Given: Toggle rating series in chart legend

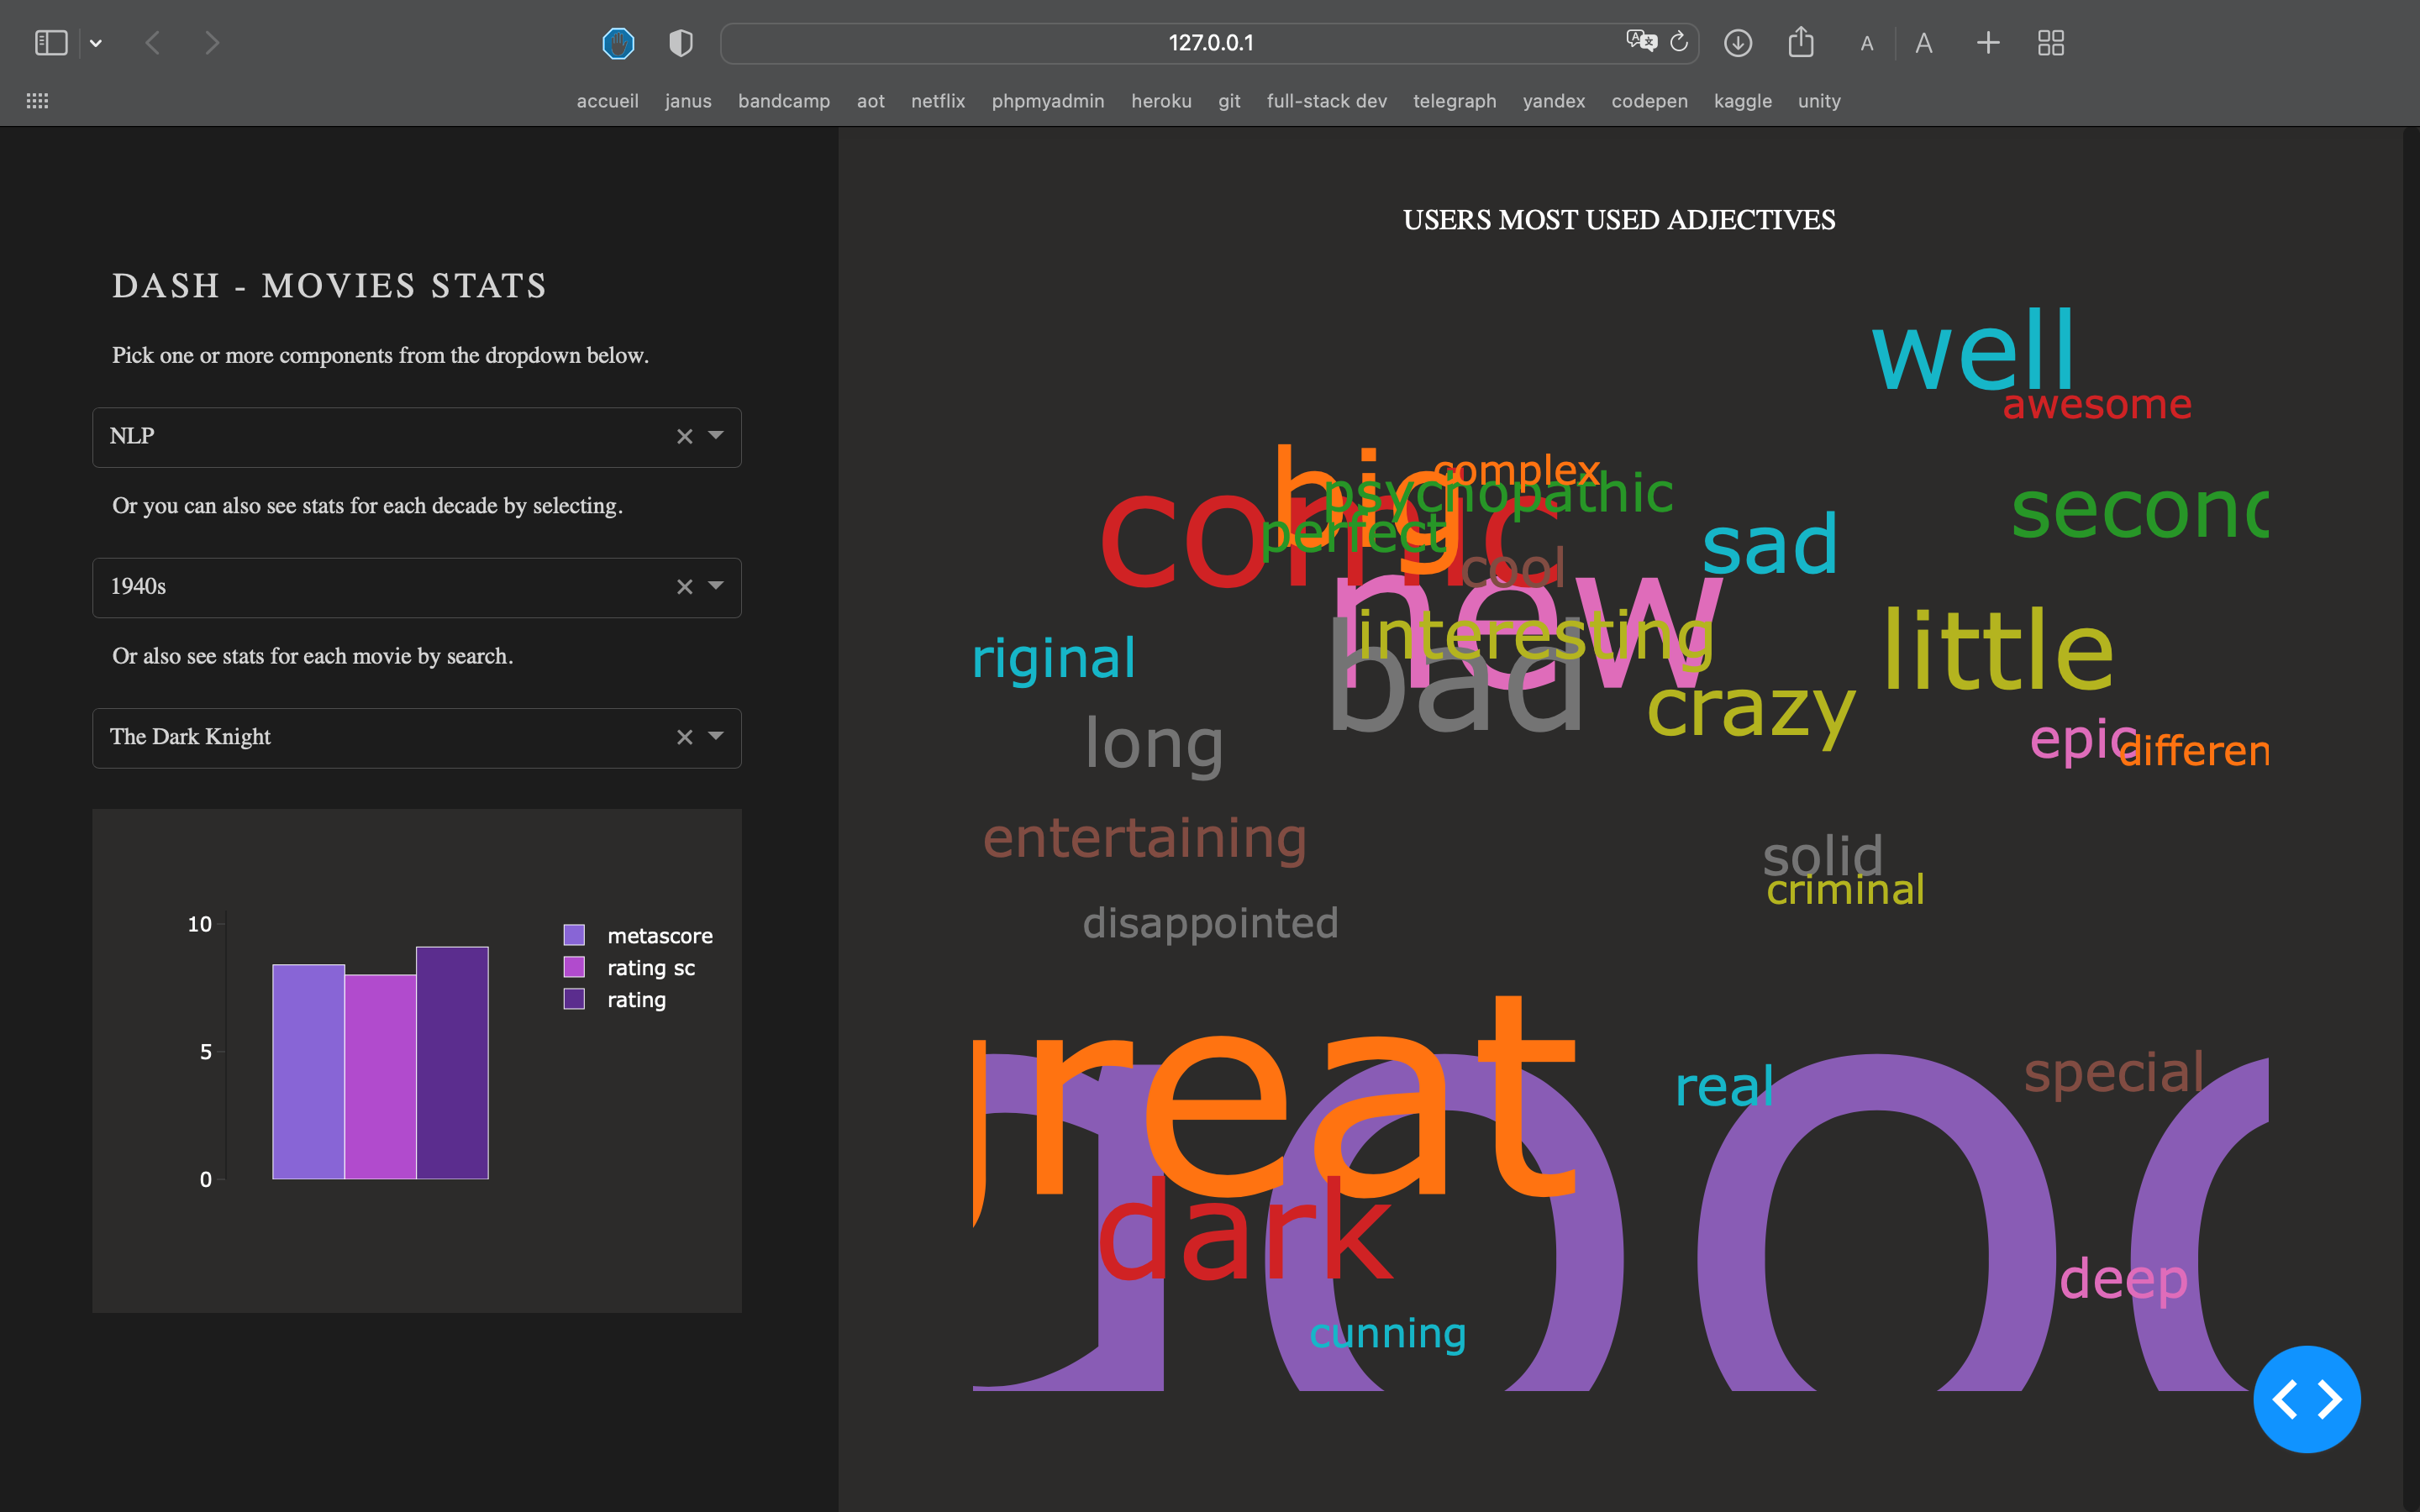Looking at the screenshot, I should point(636,1000).
